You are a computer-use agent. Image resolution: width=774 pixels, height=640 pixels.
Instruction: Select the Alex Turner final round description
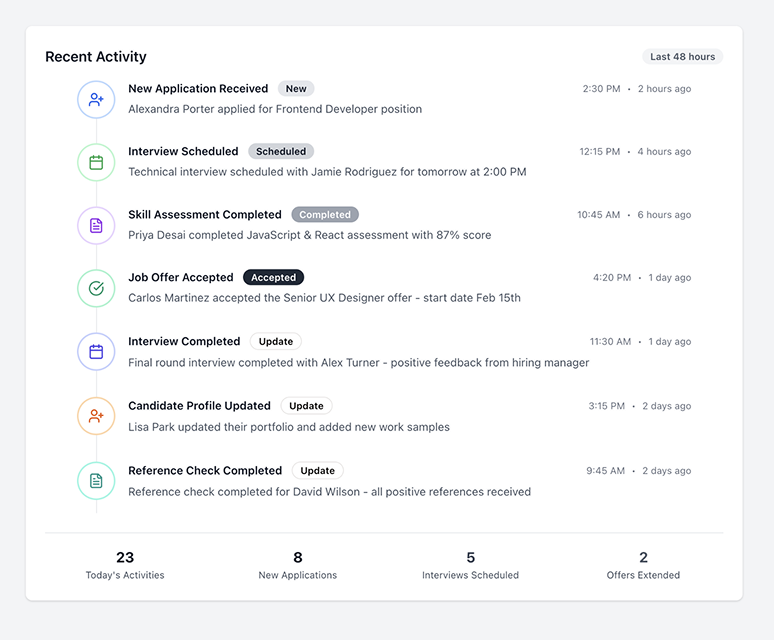358,363
